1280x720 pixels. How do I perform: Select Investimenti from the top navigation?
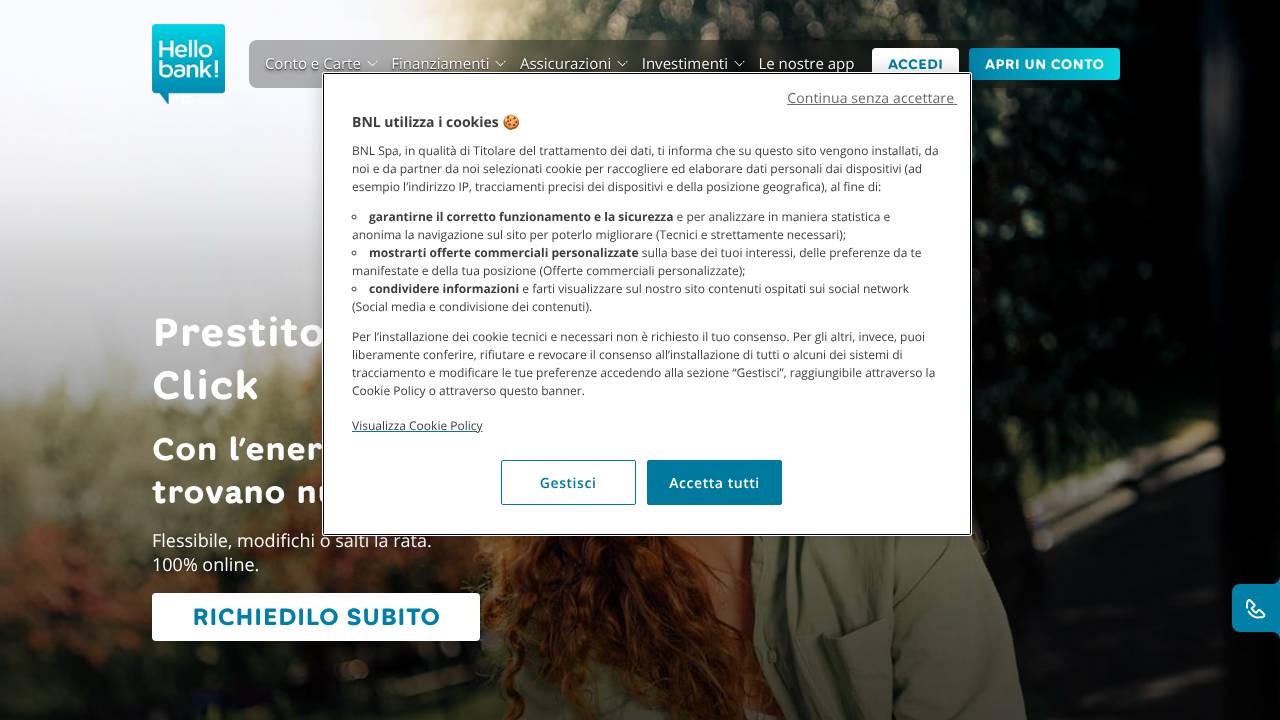coord(686,63)
